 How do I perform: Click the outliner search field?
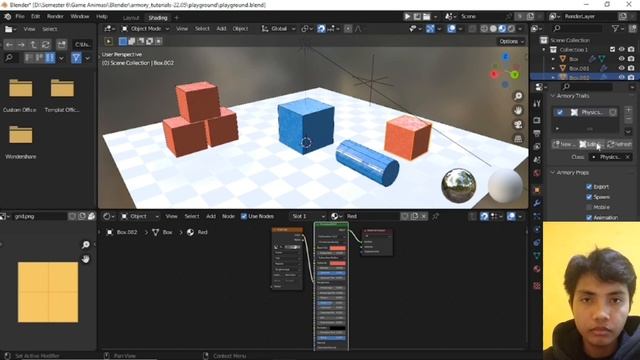click(577, 29)
